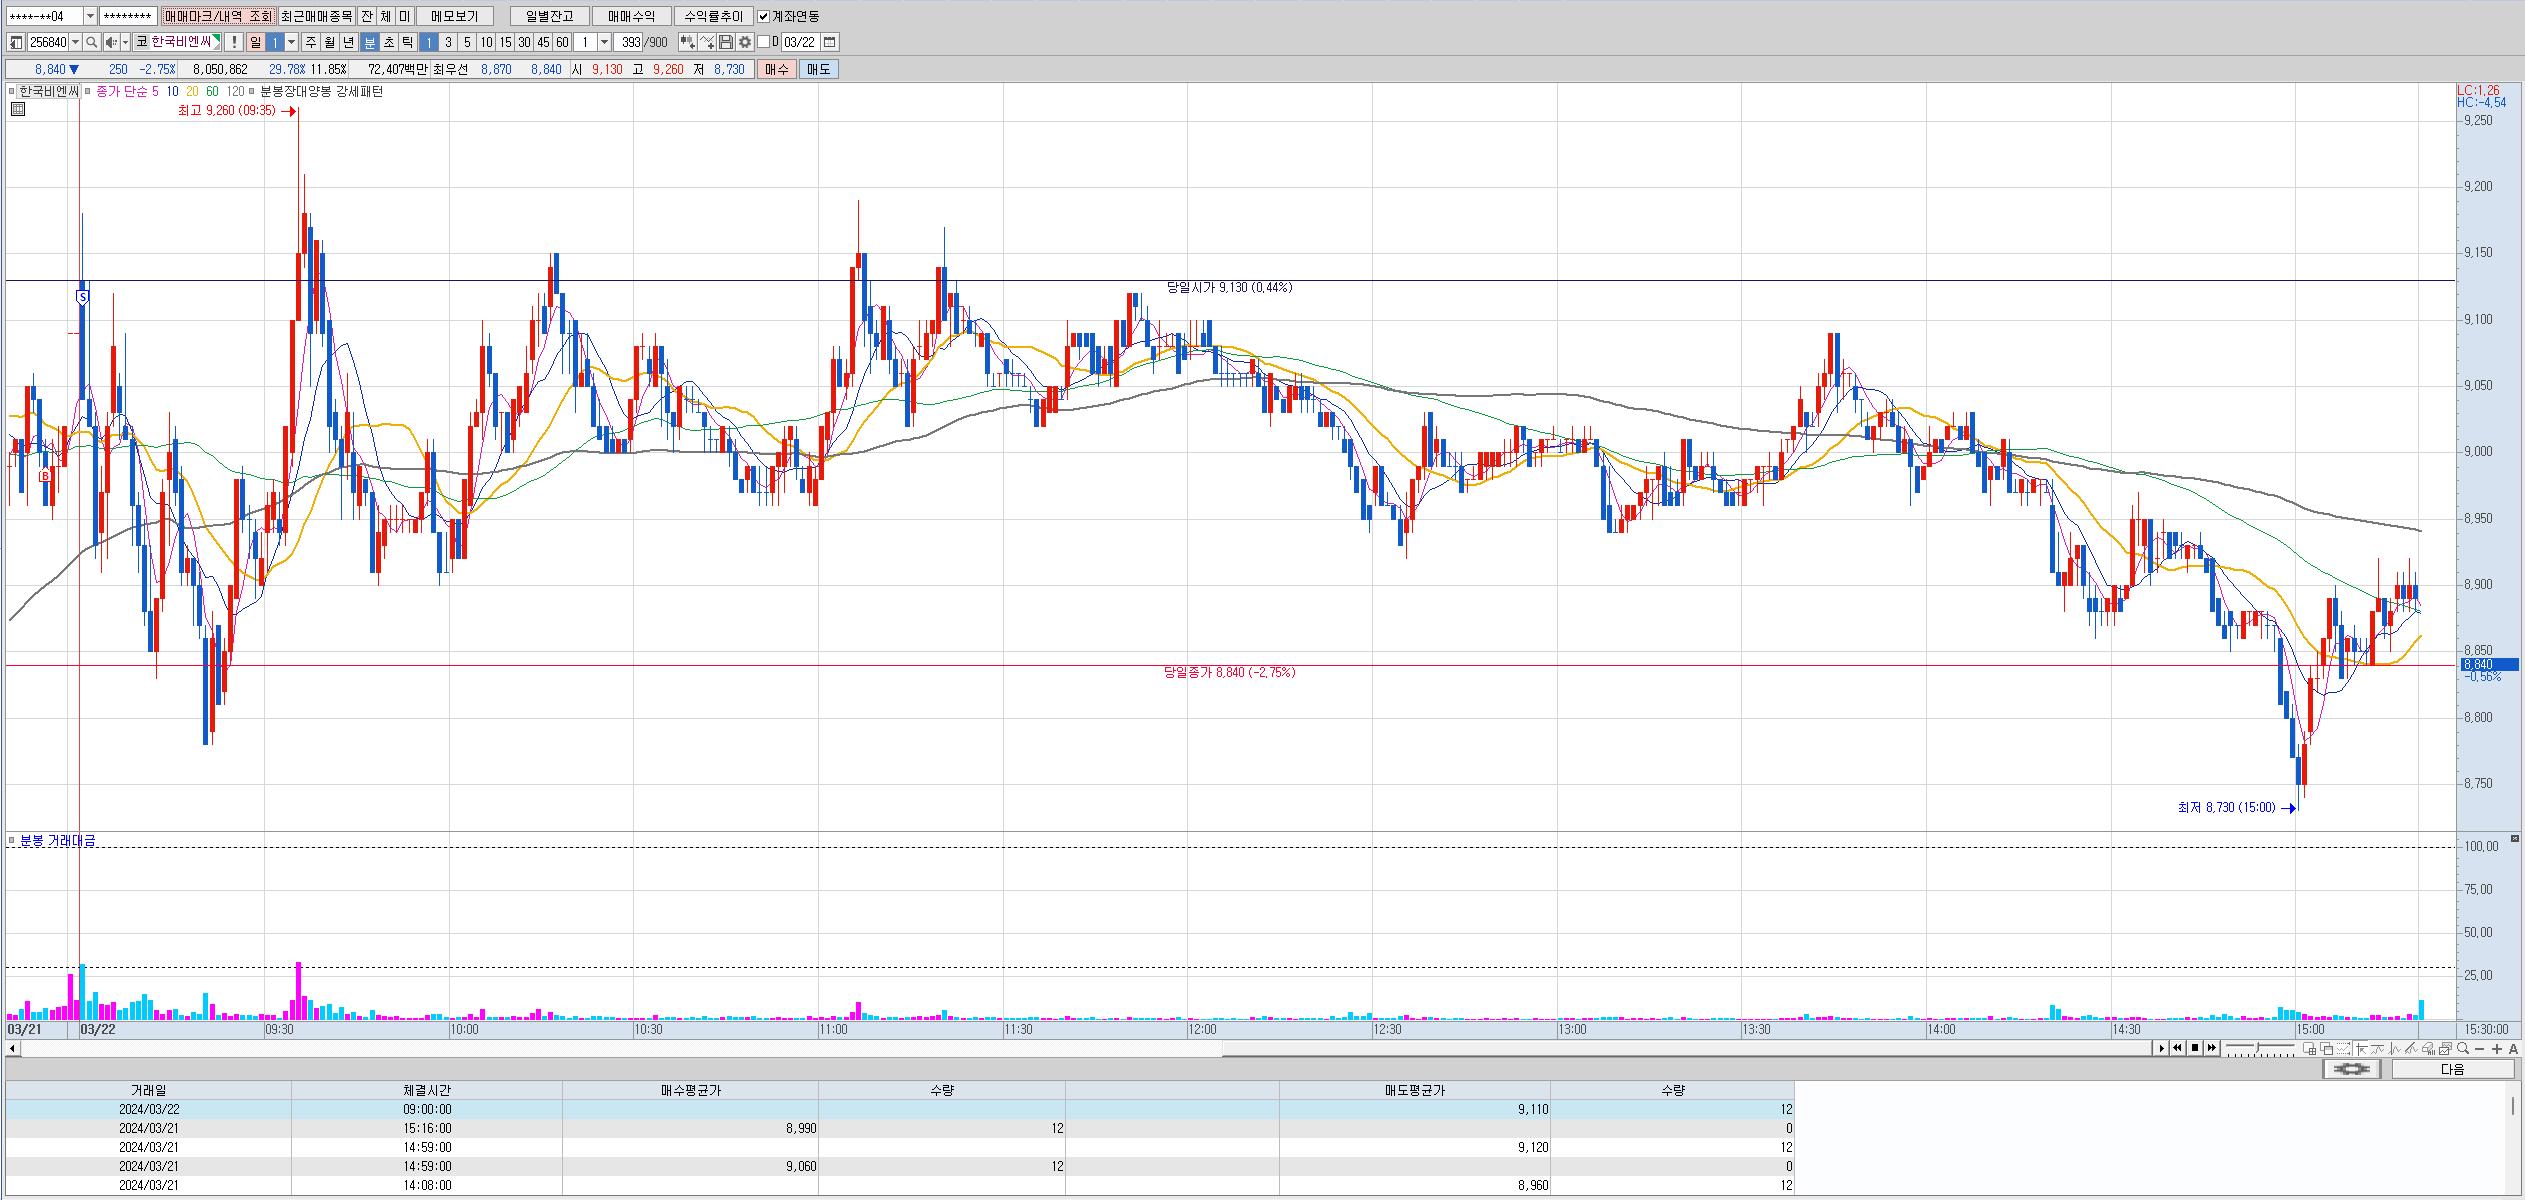Open the stock code 256840 dropdown
The image size is (2525, 1200).
(x=76, y=42)
